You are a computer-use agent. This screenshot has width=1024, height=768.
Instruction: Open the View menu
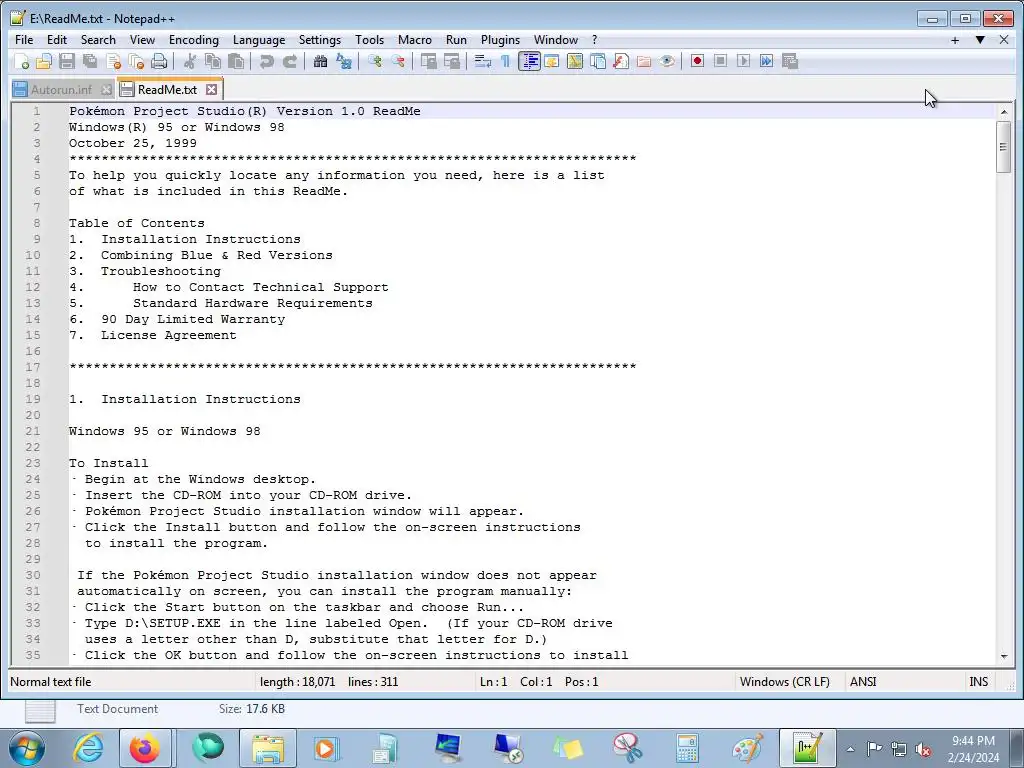click(x=142, y=40)
